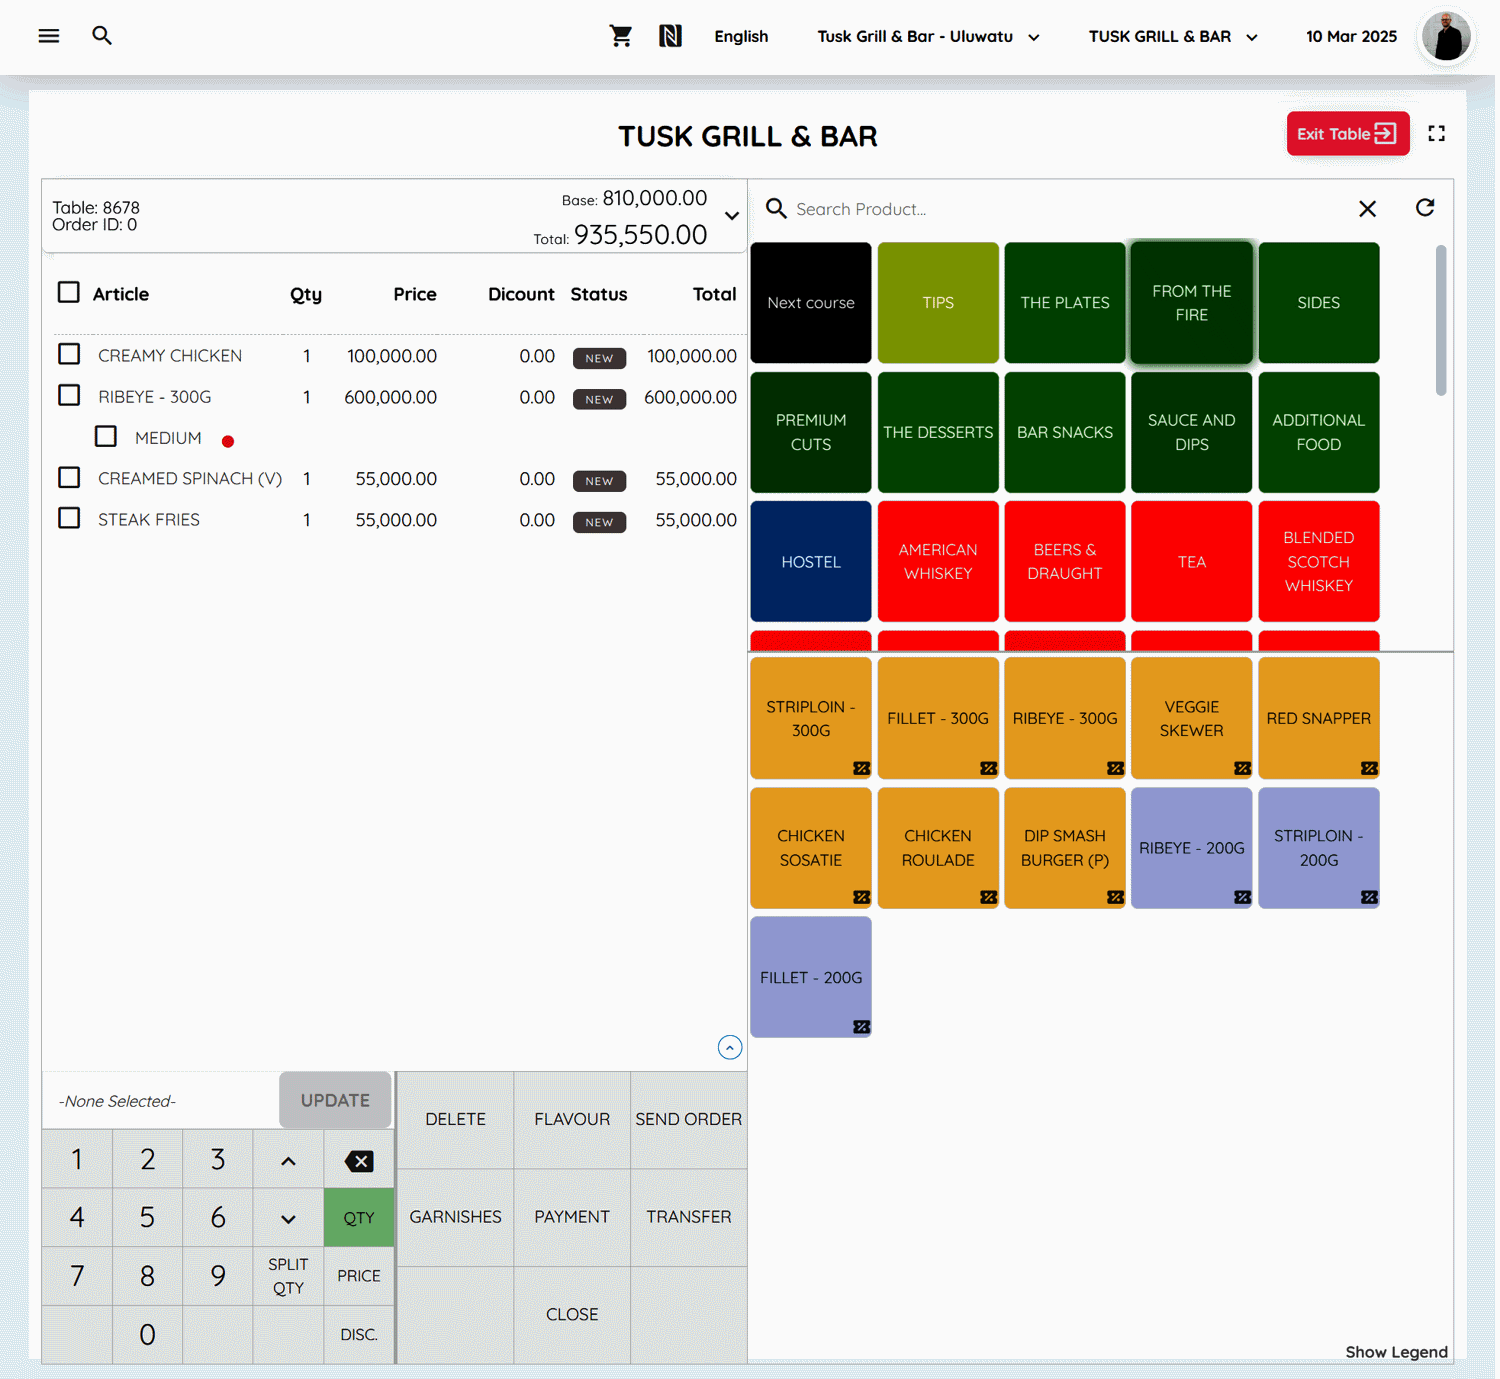Viewport: 1500px width, 1379px height.
Task: Enter fullscreen mode
Action: point(1437,133)
